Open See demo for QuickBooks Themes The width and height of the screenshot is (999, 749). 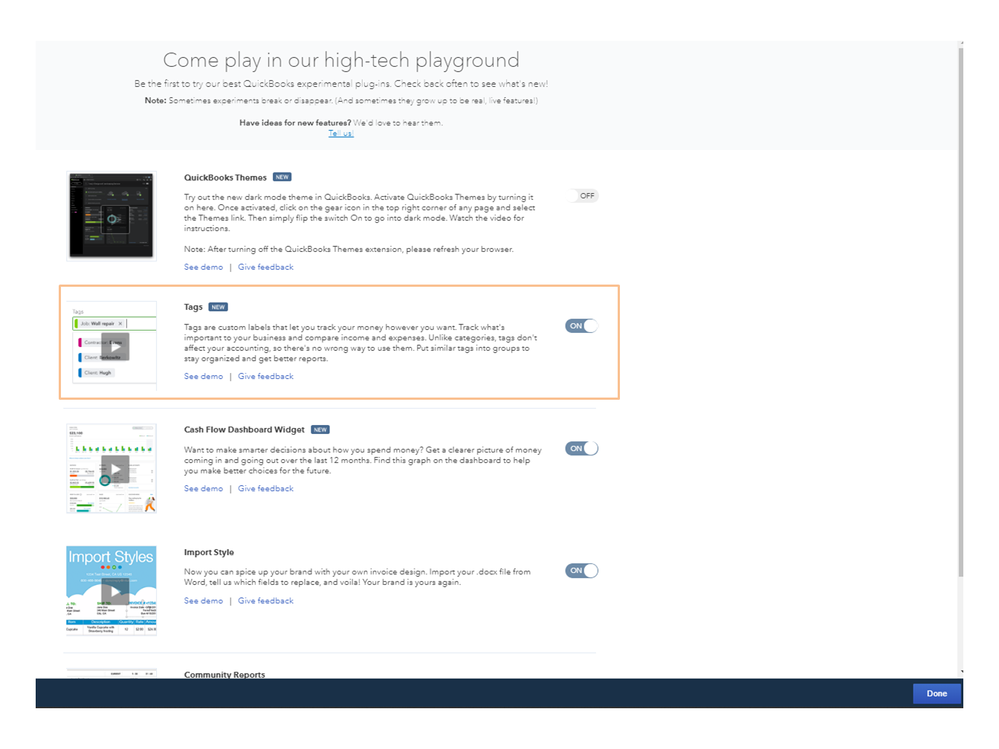[x=203, y=268]
